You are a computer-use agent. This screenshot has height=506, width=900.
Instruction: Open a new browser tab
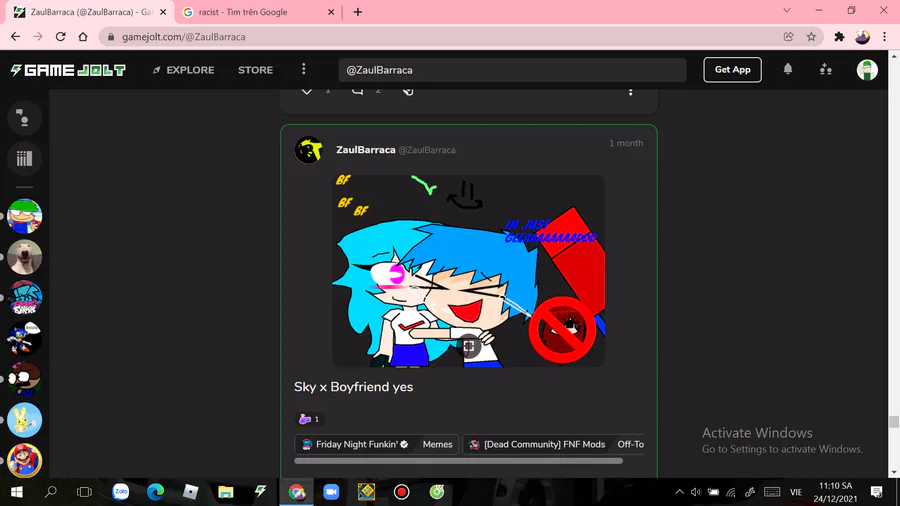click(x=358, y=12)
